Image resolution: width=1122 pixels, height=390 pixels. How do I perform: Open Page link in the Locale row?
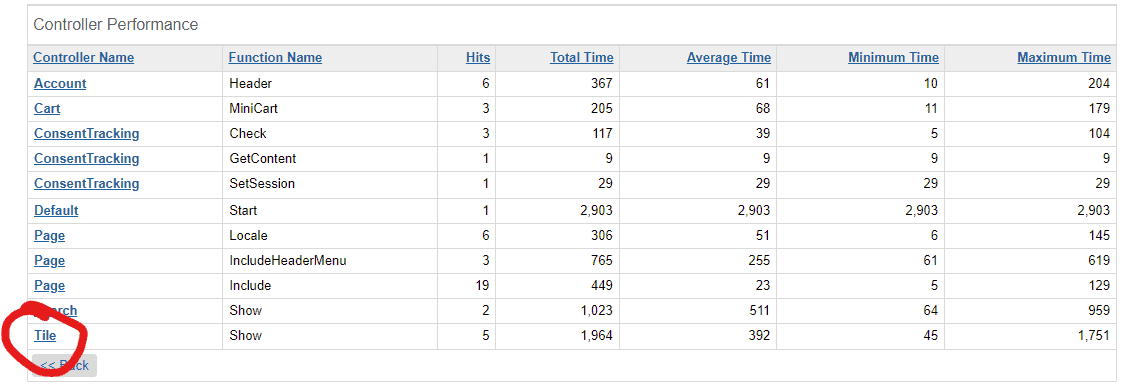click(49, 236)
